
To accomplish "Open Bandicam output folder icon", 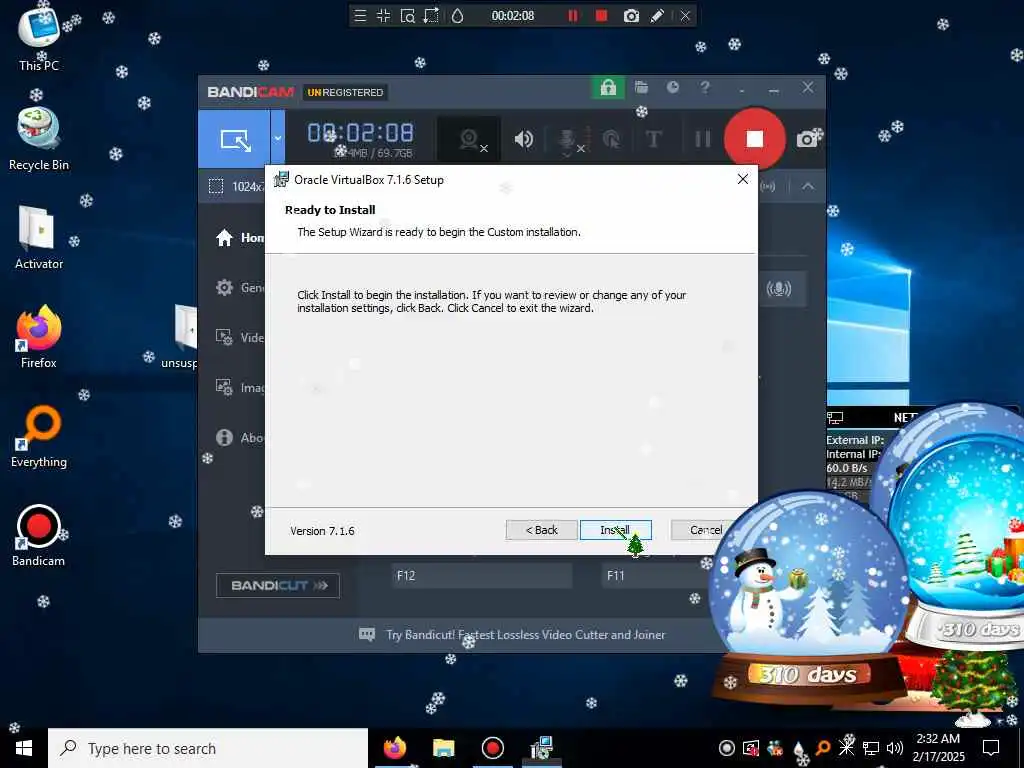I will point(641,88).
